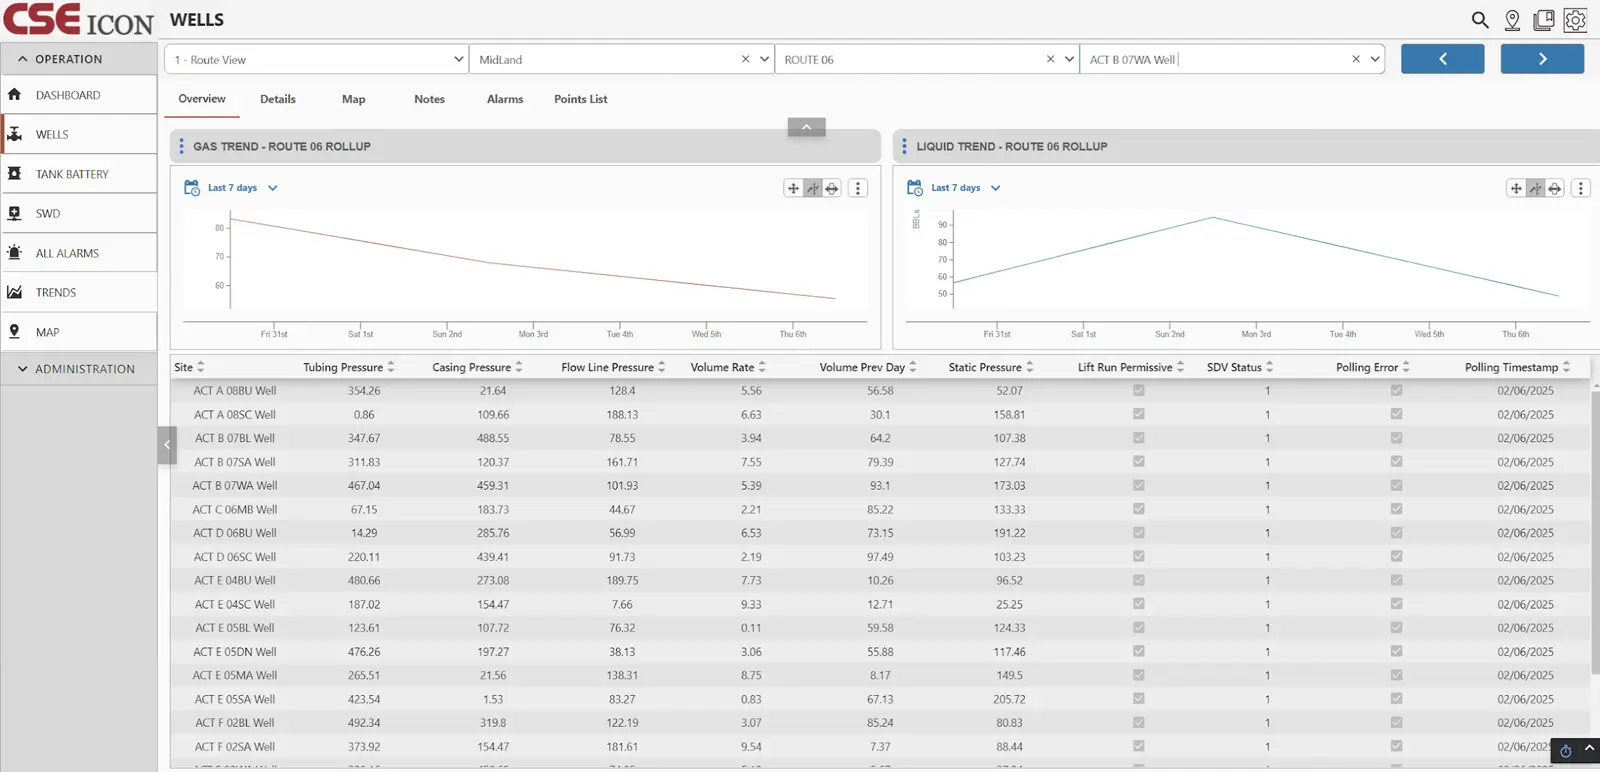Open the location pin icon in header
1600x772 pixels.
point(1512,20)
